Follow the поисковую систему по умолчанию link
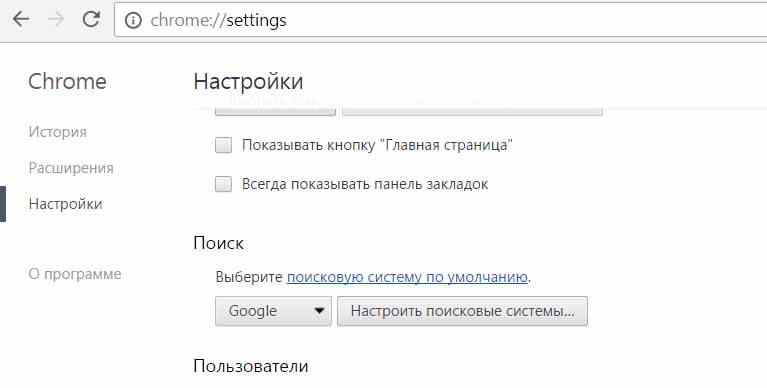 407,277
